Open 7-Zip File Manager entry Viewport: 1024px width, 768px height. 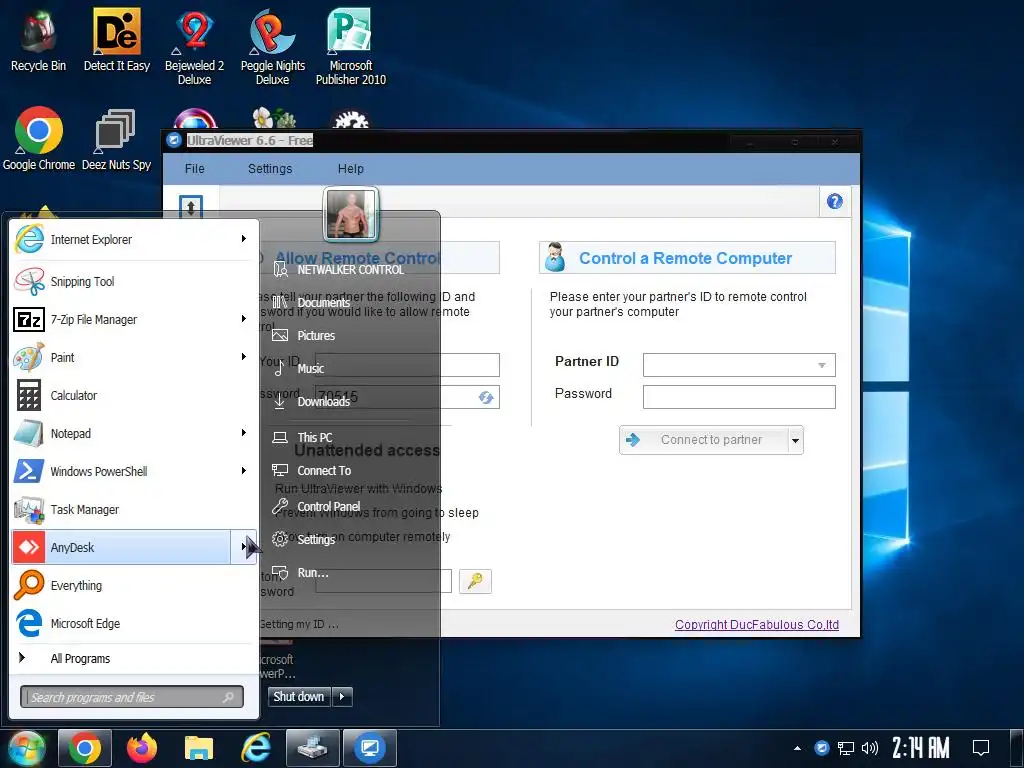[121, 319]
